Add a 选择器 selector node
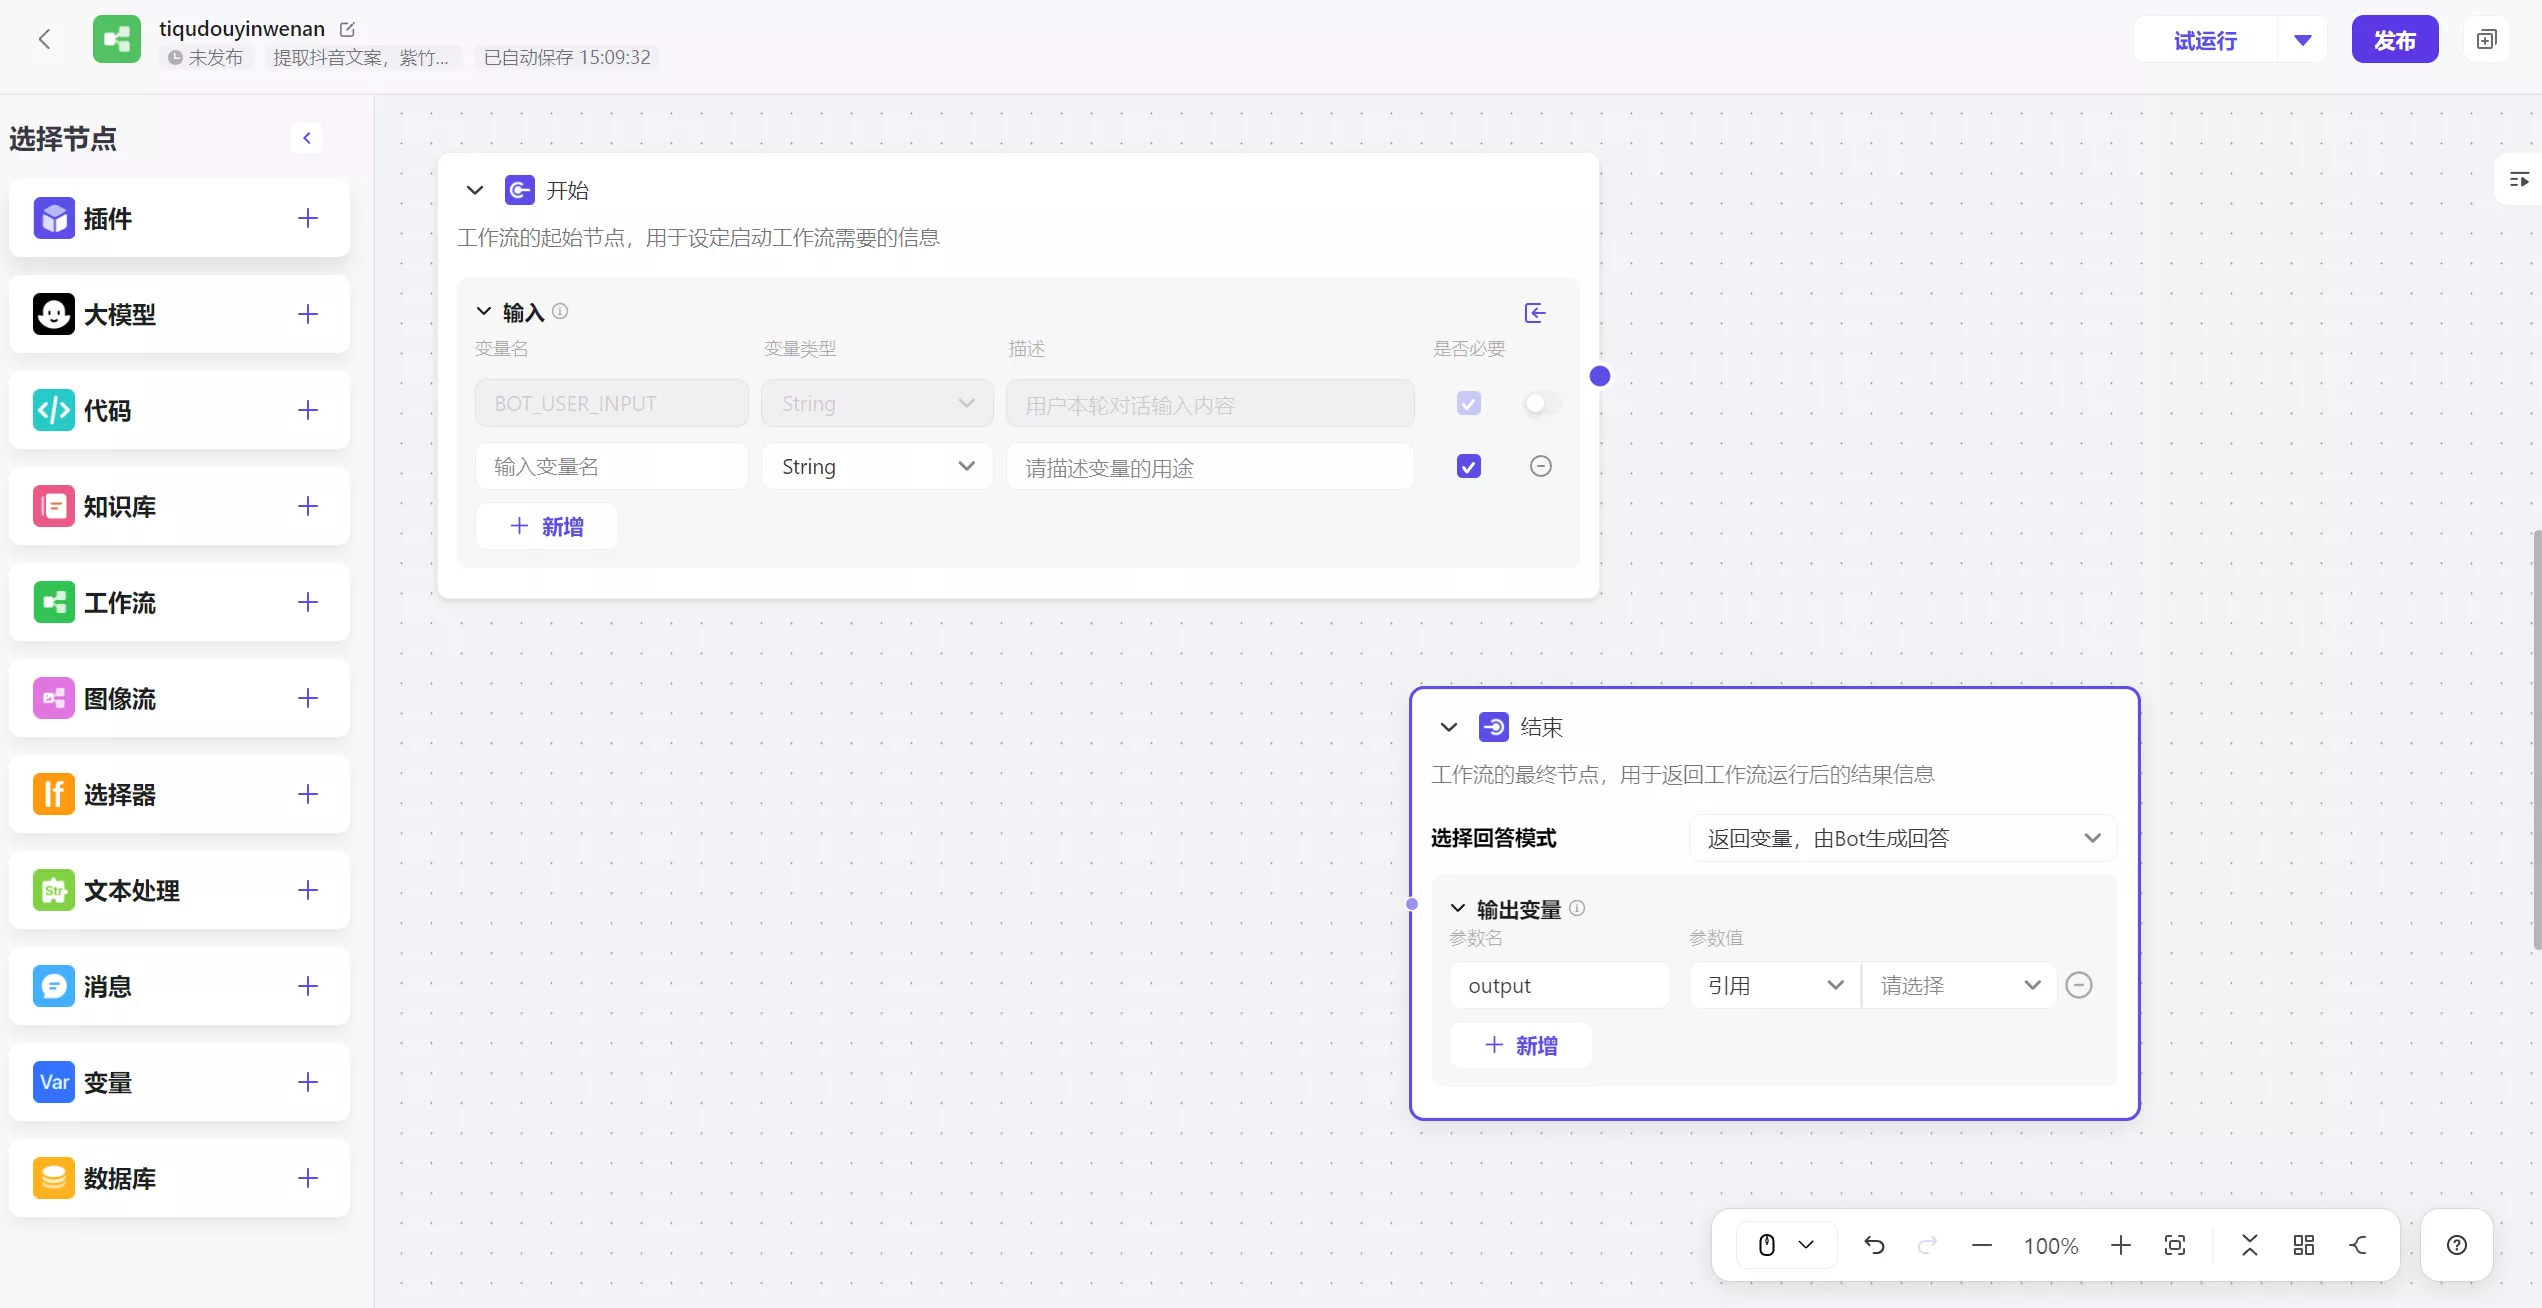This screenshot has width=2542, height=1308. (x=308, y=794)
